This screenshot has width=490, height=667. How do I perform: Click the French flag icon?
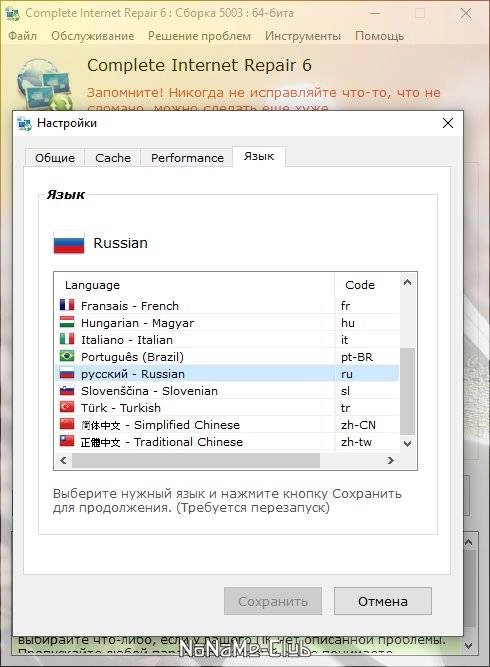tap(67, 305)
